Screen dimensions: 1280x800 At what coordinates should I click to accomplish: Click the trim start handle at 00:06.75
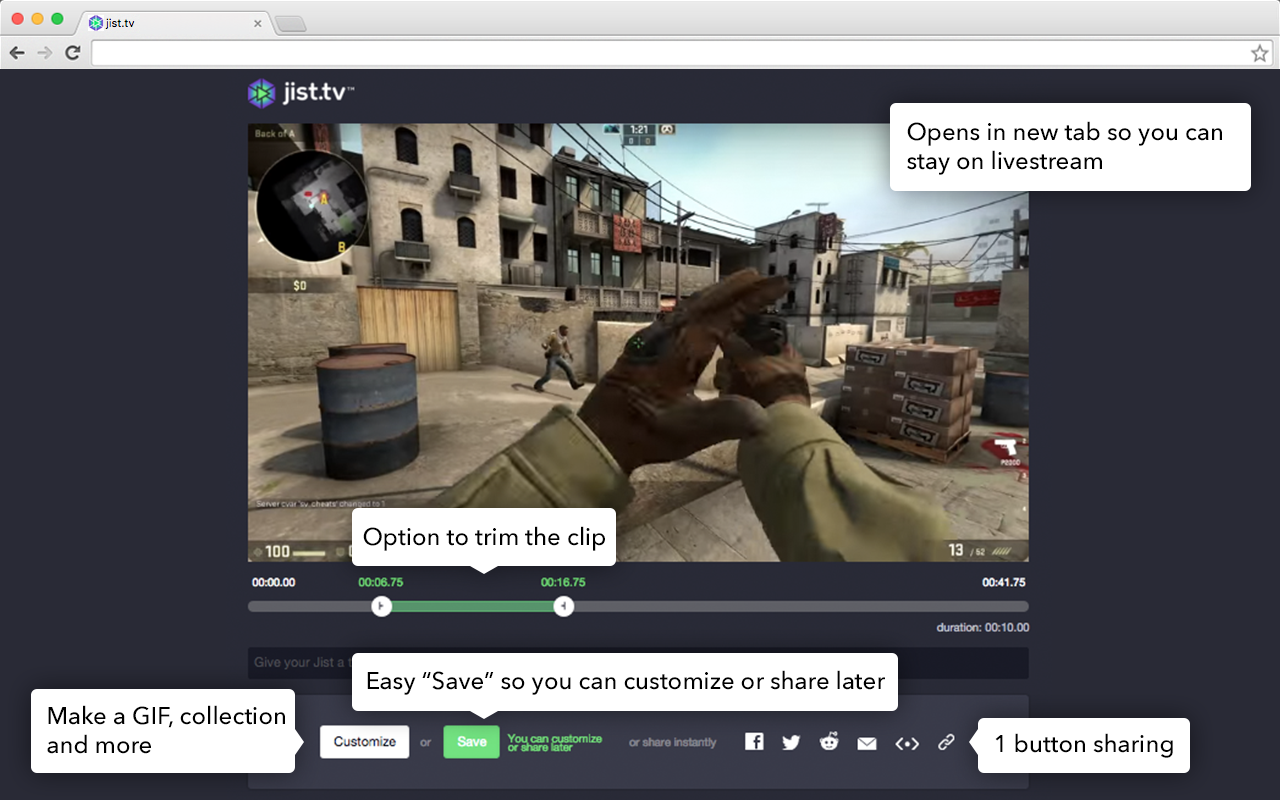[381, 606]
